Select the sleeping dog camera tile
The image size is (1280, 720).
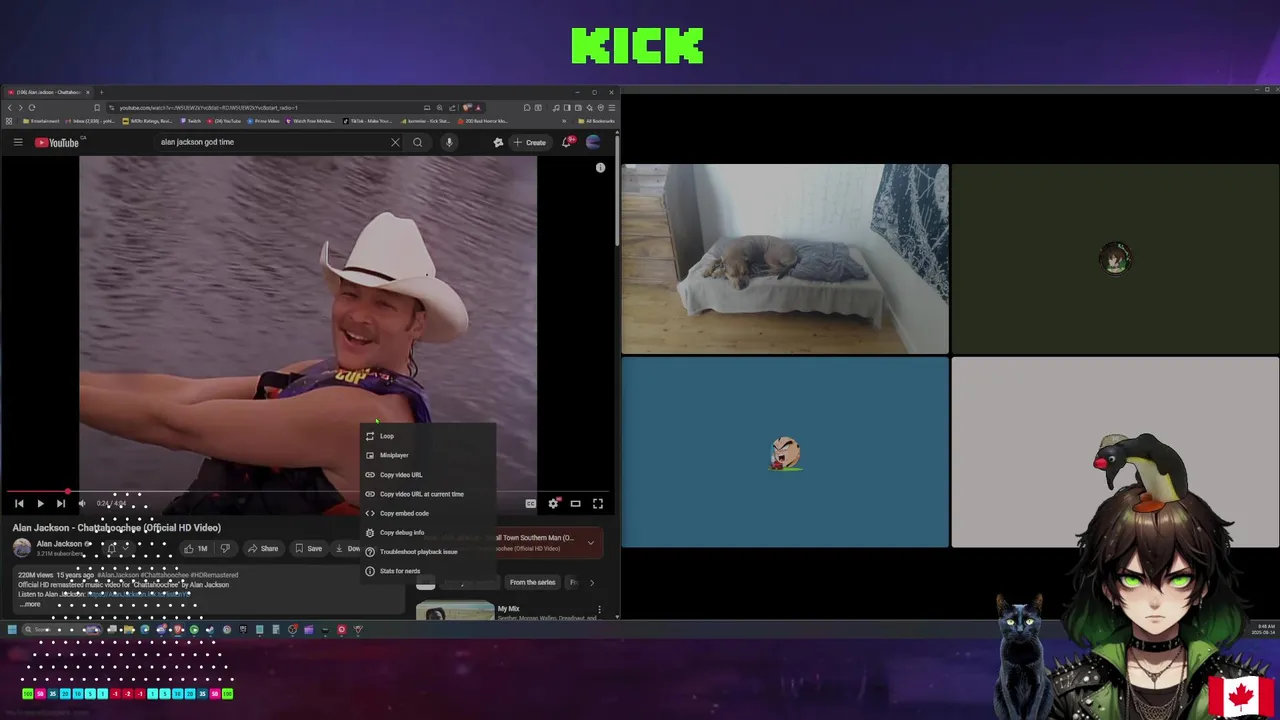point(785,259)
